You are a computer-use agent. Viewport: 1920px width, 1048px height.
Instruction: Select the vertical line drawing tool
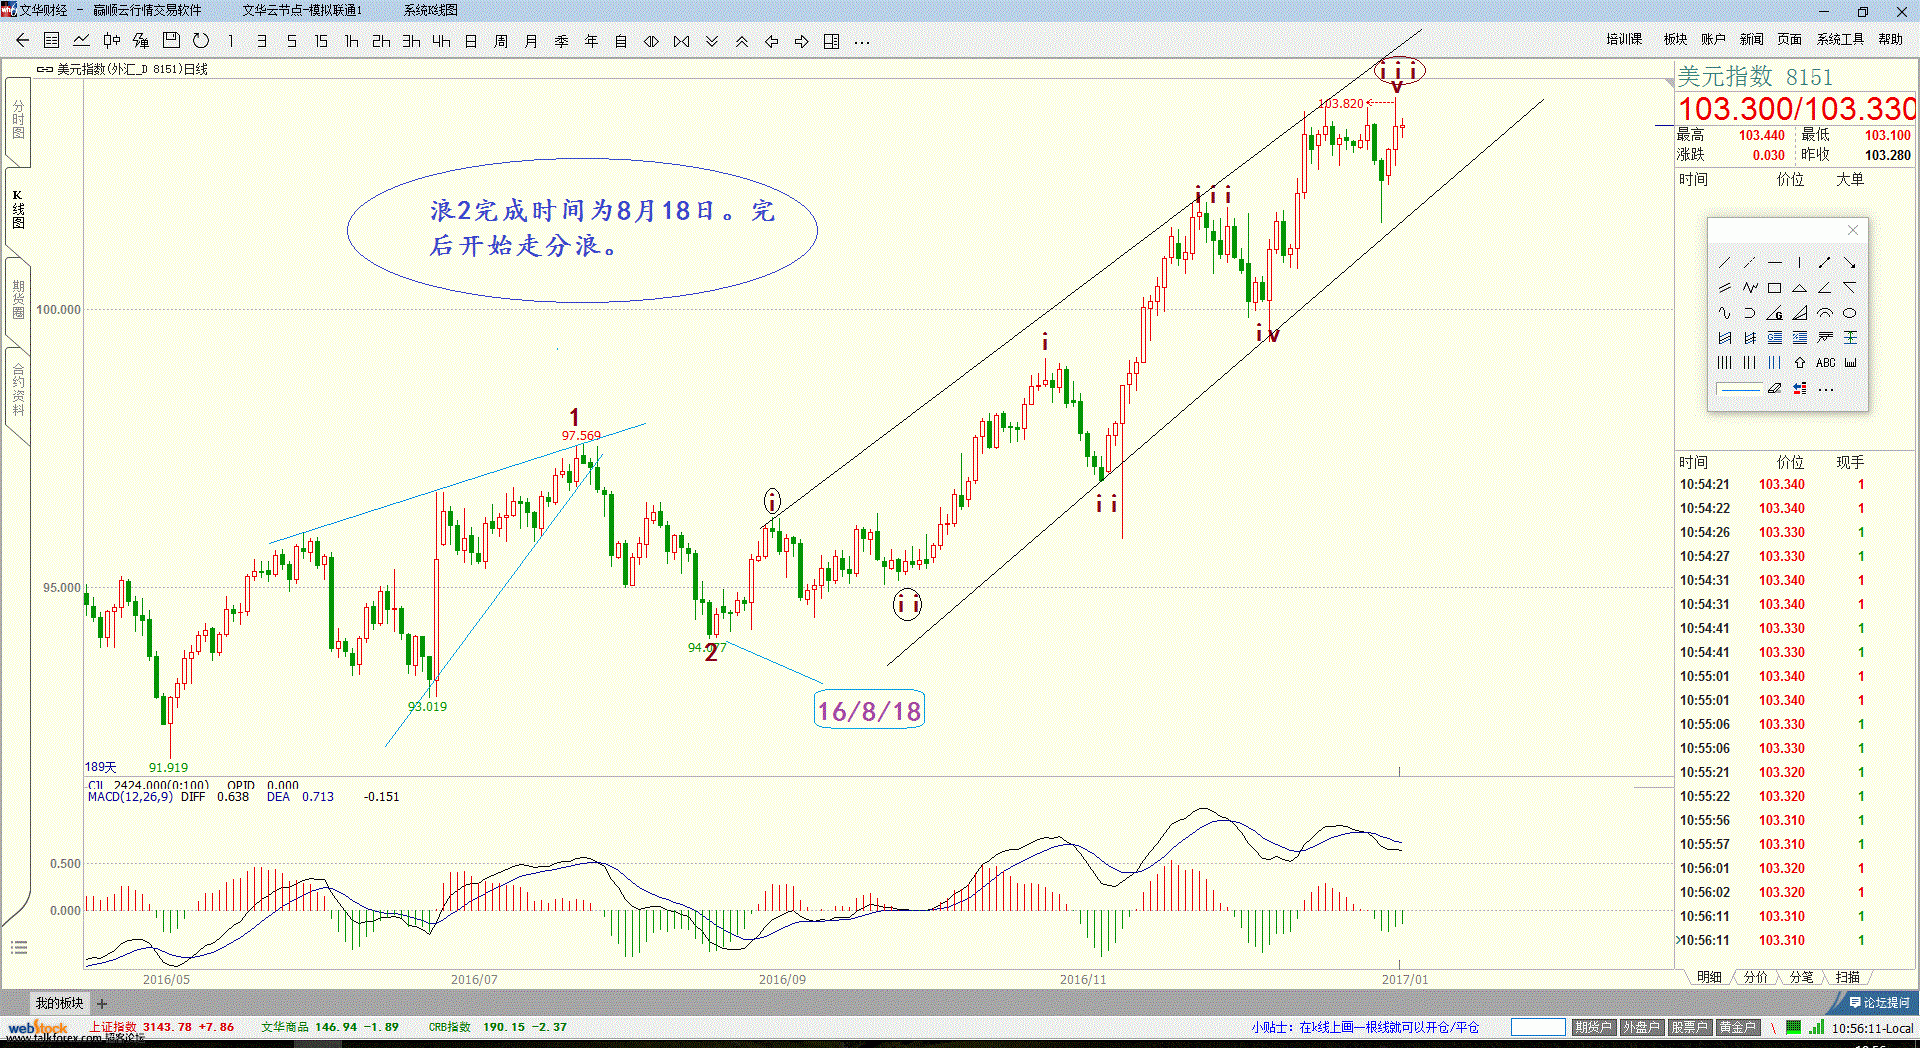click(x=1800, y=262)
